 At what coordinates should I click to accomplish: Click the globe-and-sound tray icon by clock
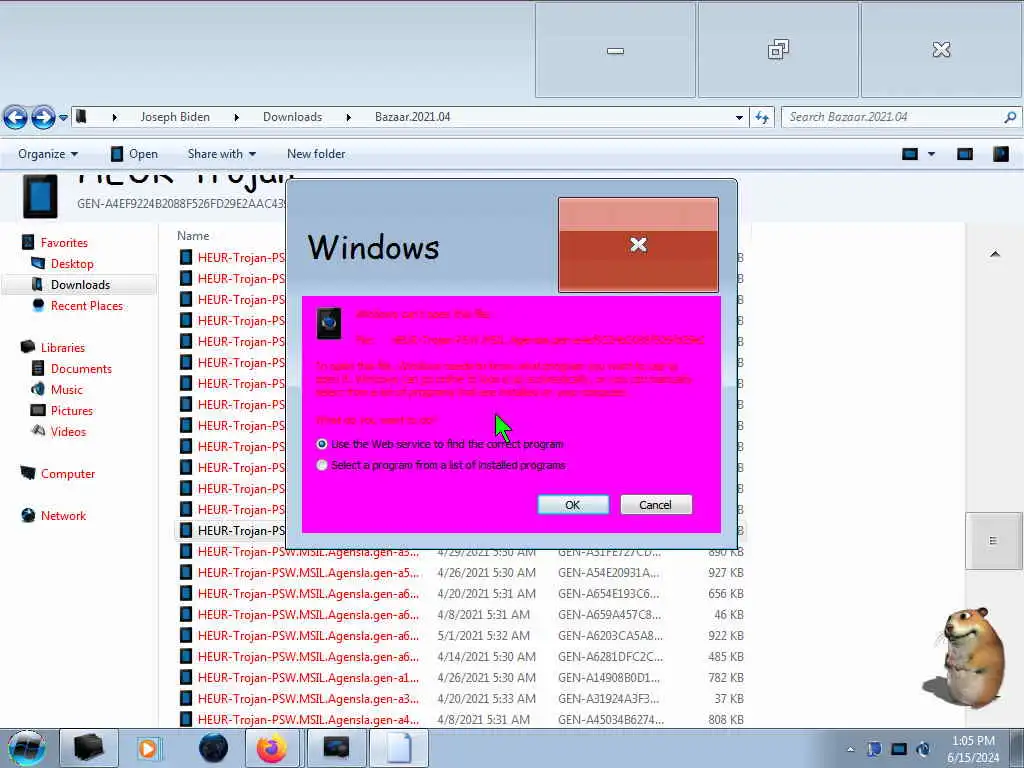coord(923,749)
